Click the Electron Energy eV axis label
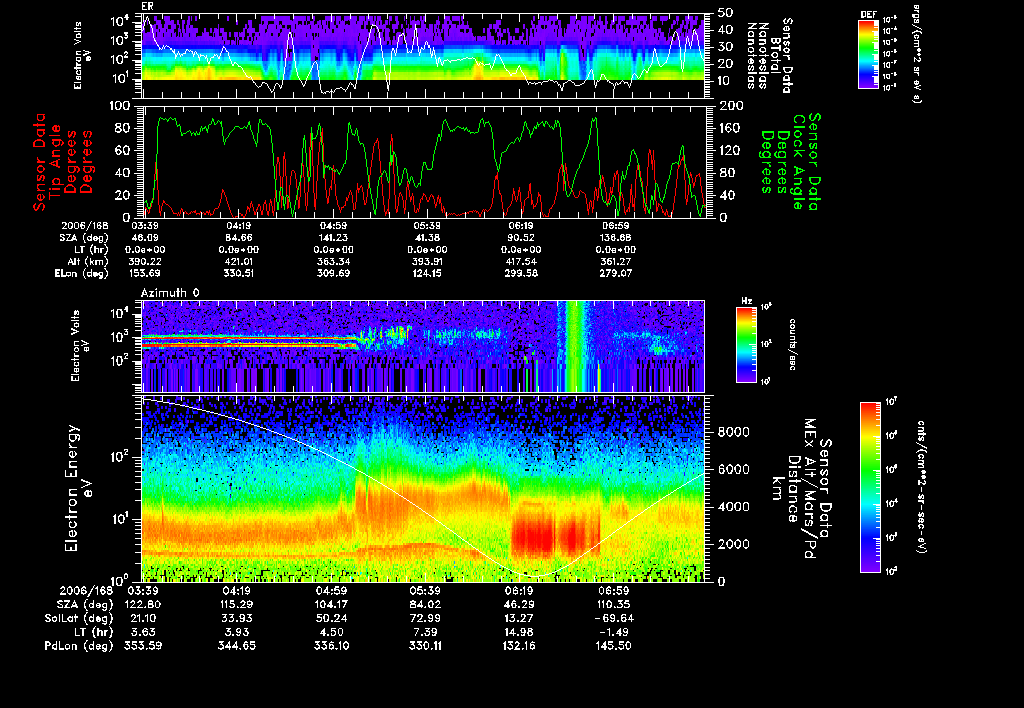Screen dimensions: 1024x708 pyautogui.click(x=79, y=488)
